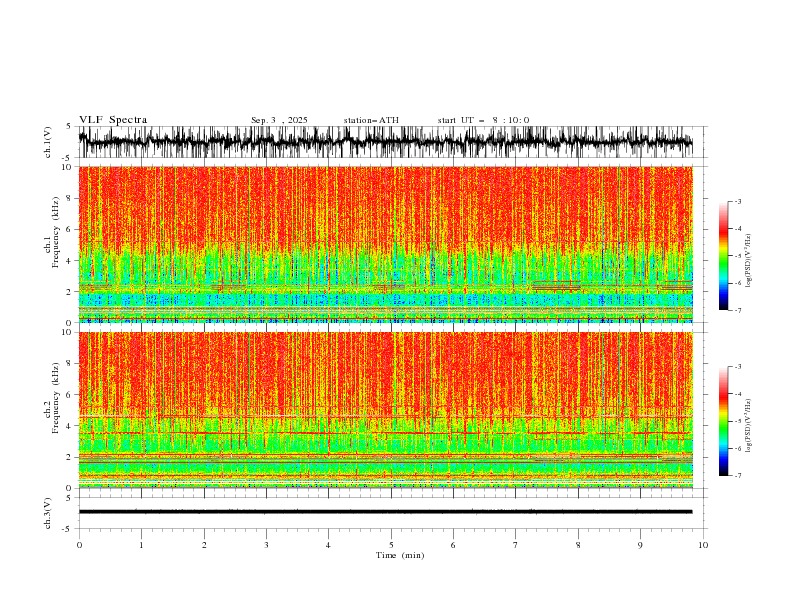Click the 10 minute tick label
792x612 pixels.
(x=703, y=545)
